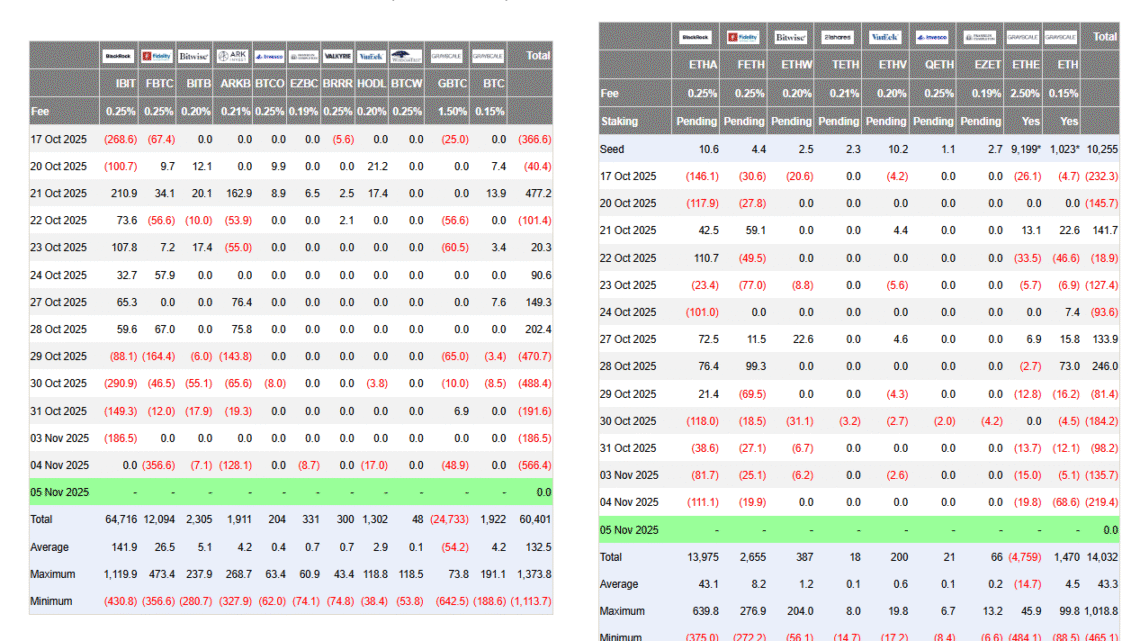The image size is (1140, 641).
Task: Click the ETHE ticker header
Action: coord(1026,64)
